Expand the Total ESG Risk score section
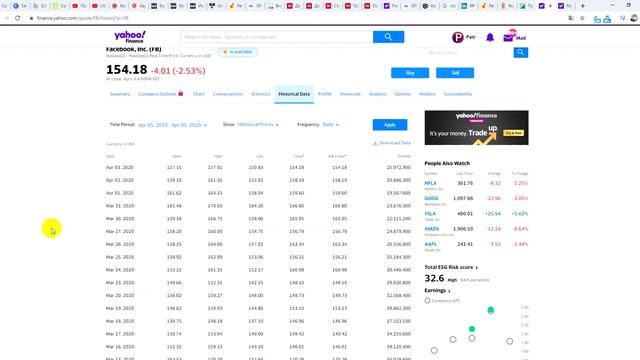This screenshot has height=360, width=640. [x=451, y=267]
